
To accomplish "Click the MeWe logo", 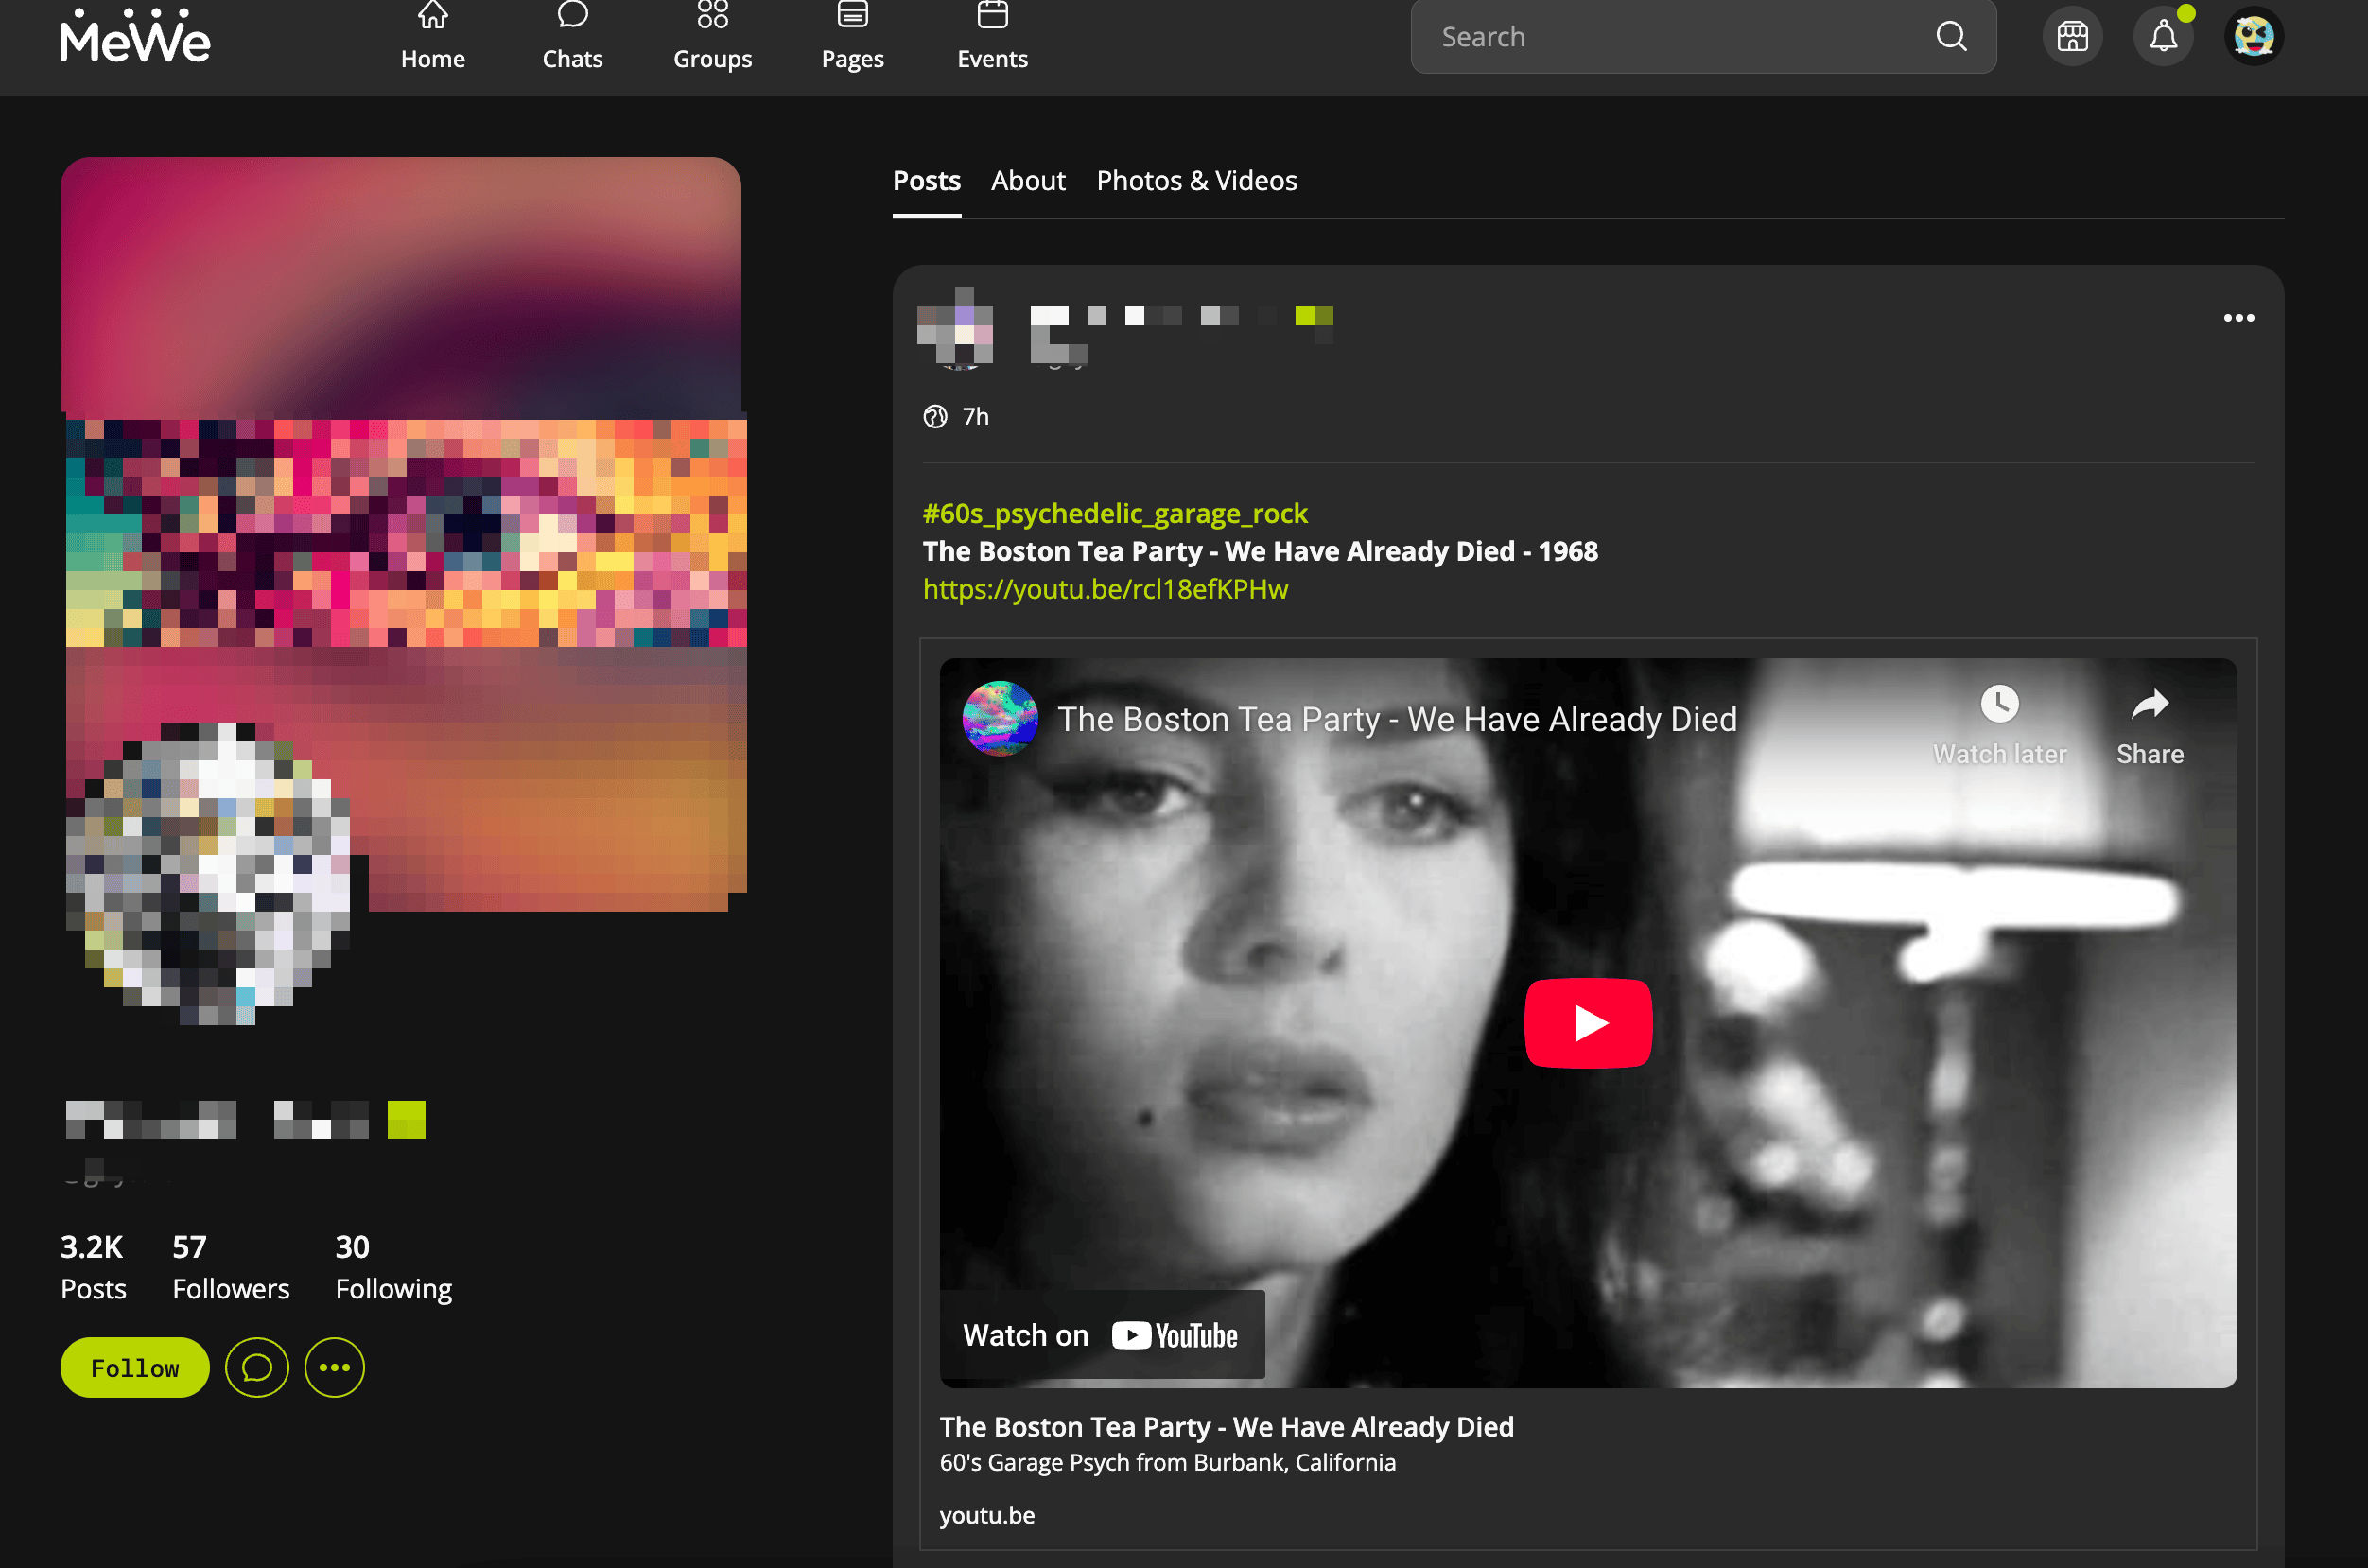I will (x=135, y=37).
